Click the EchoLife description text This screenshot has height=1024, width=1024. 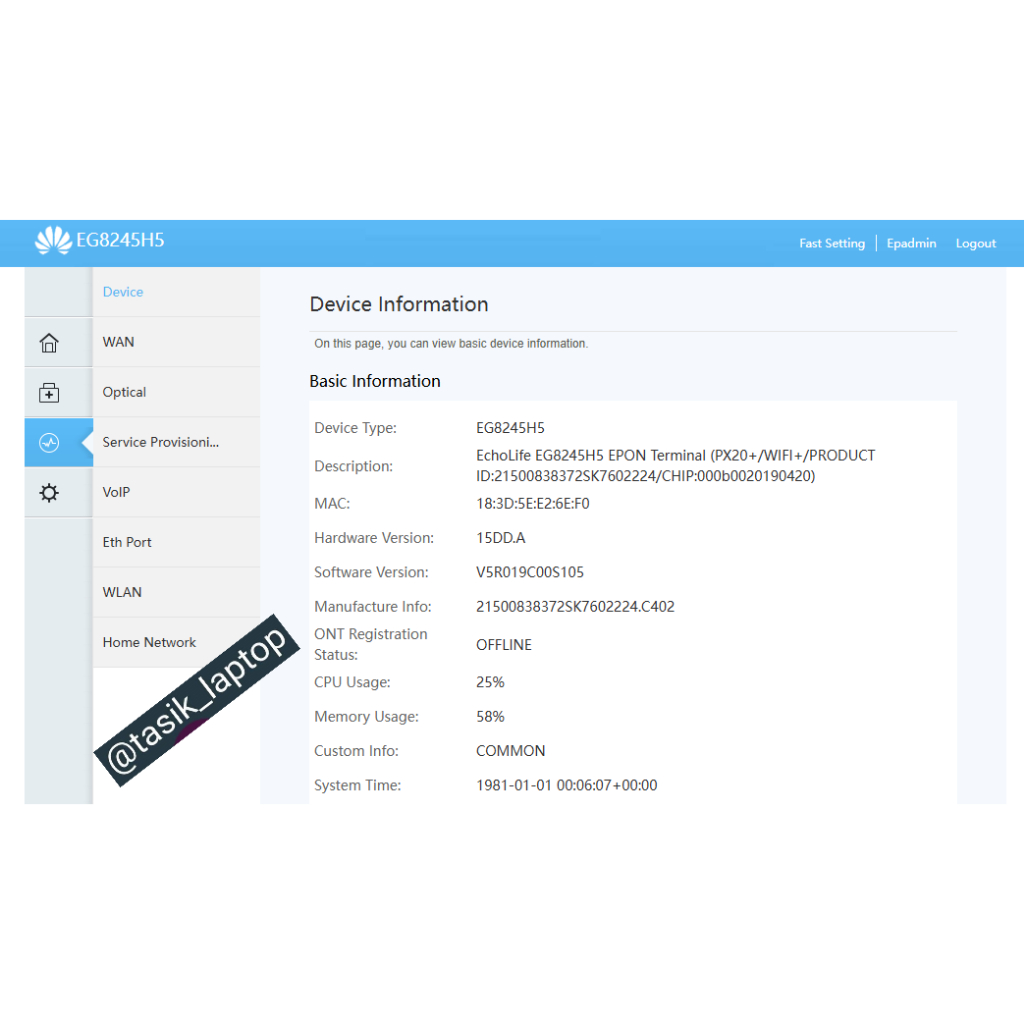click(675, 466)
